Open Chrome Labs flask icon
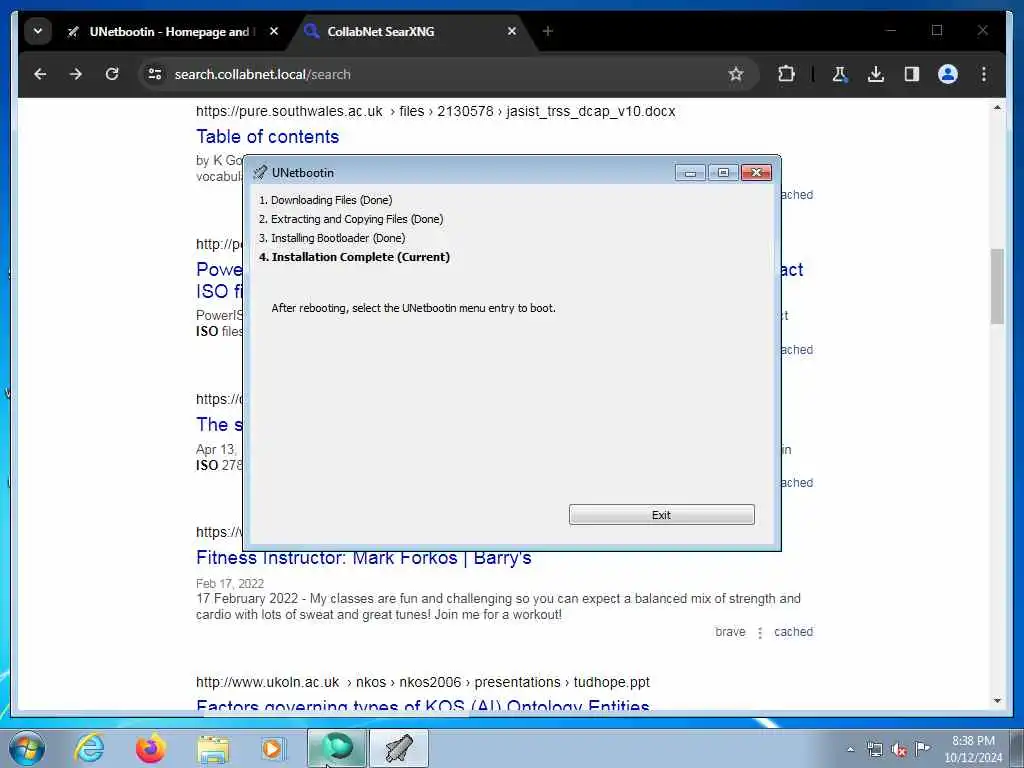Viewport: 1024px width, 768px height. [840, 74]
